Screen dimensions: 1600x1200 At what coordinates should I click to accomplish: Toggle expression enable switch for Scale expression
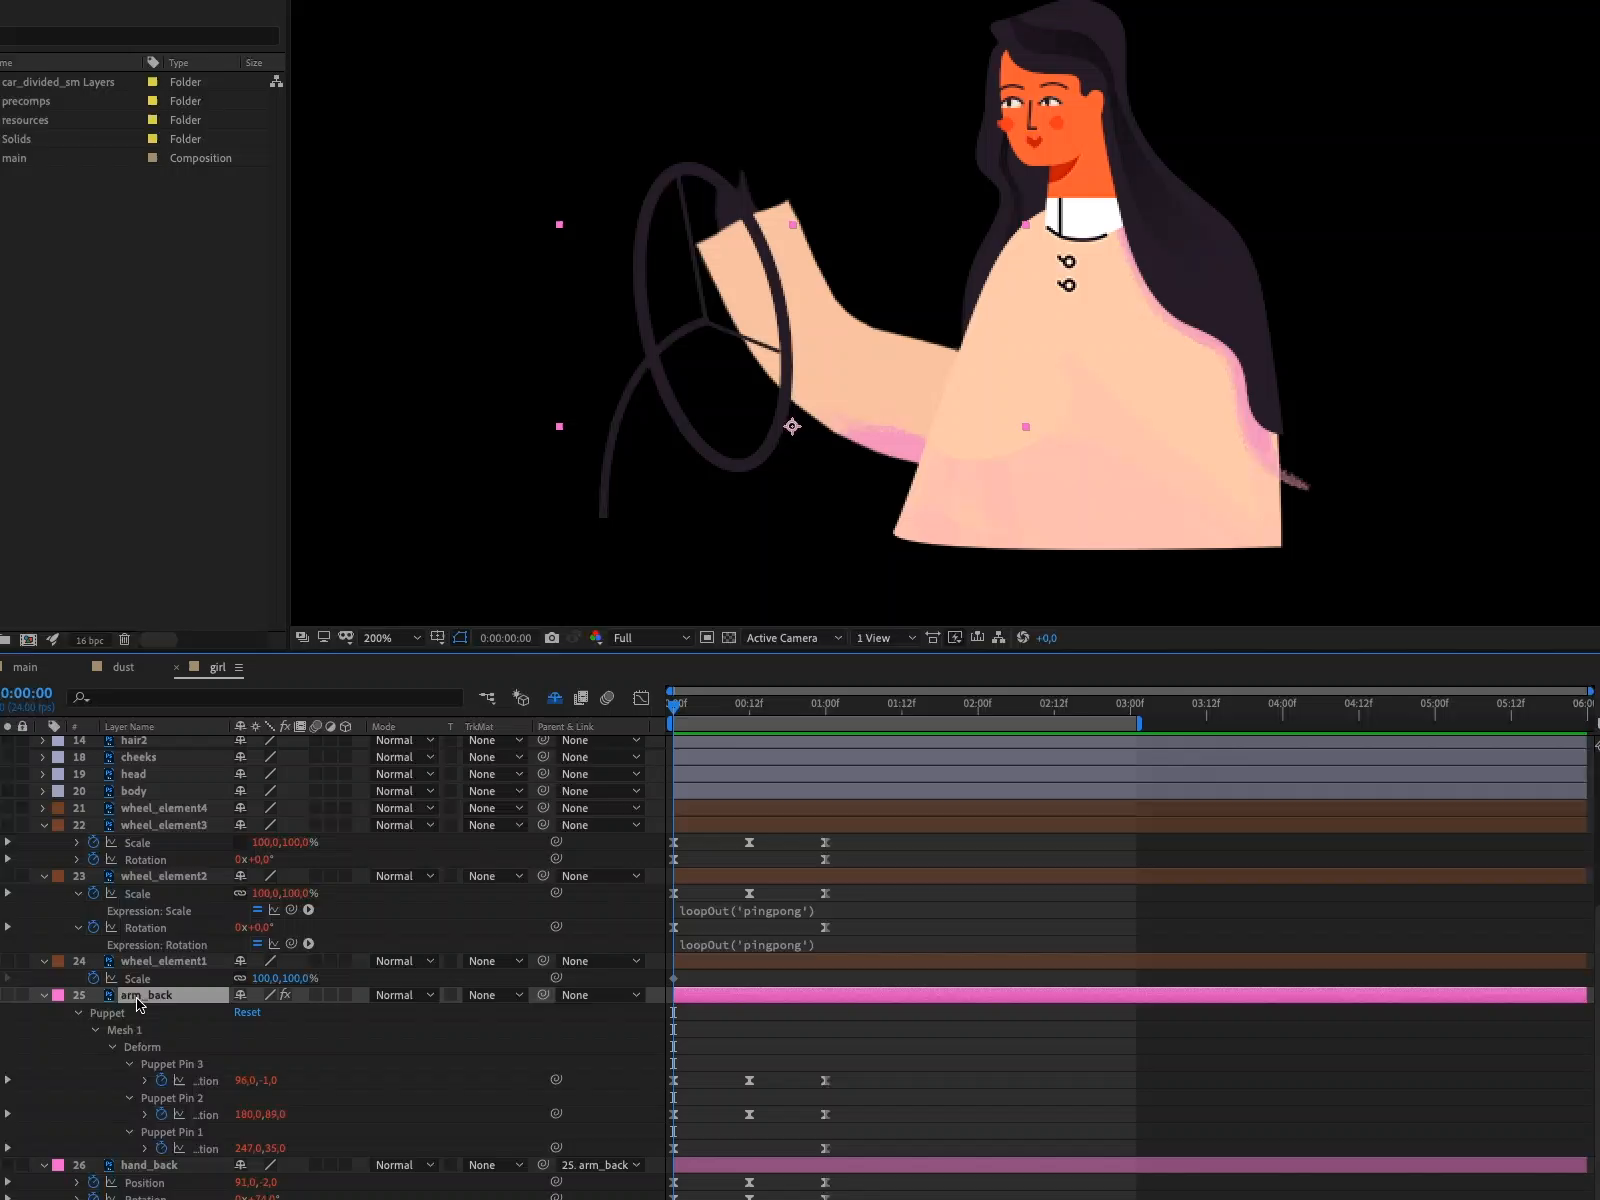[x=257, y=910]
